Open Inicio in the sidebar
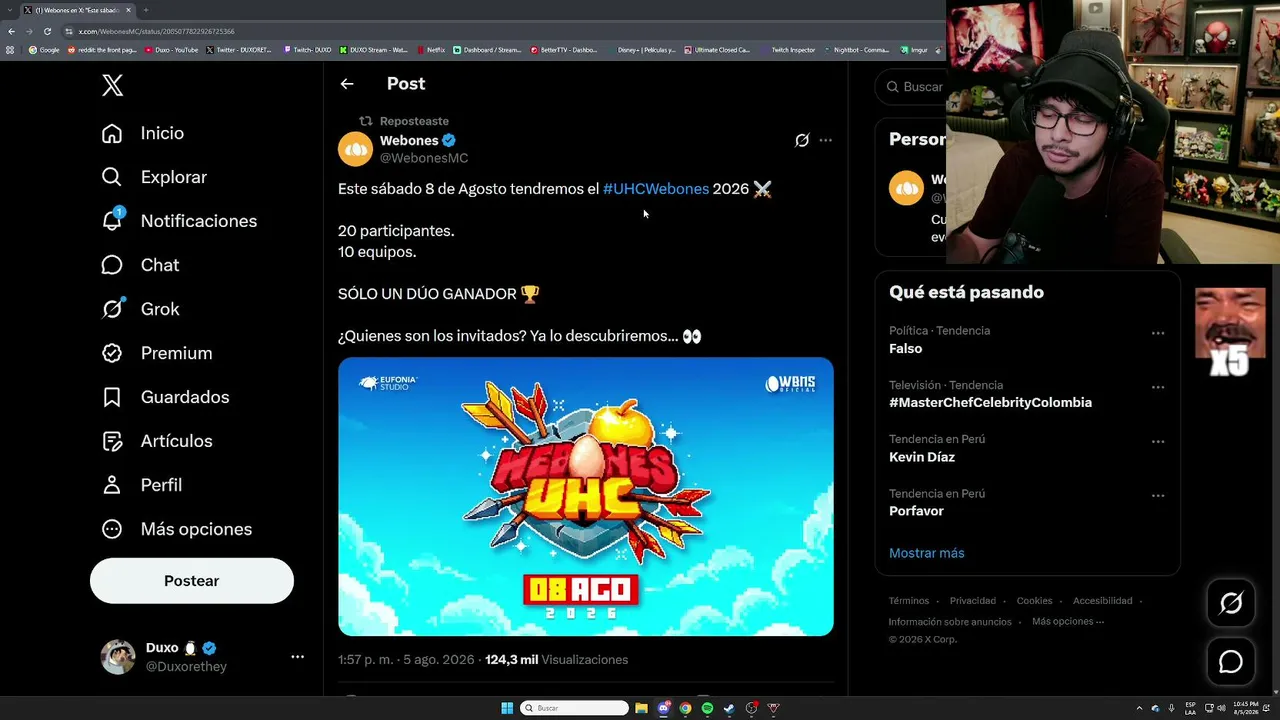 (x=142, y=133)
